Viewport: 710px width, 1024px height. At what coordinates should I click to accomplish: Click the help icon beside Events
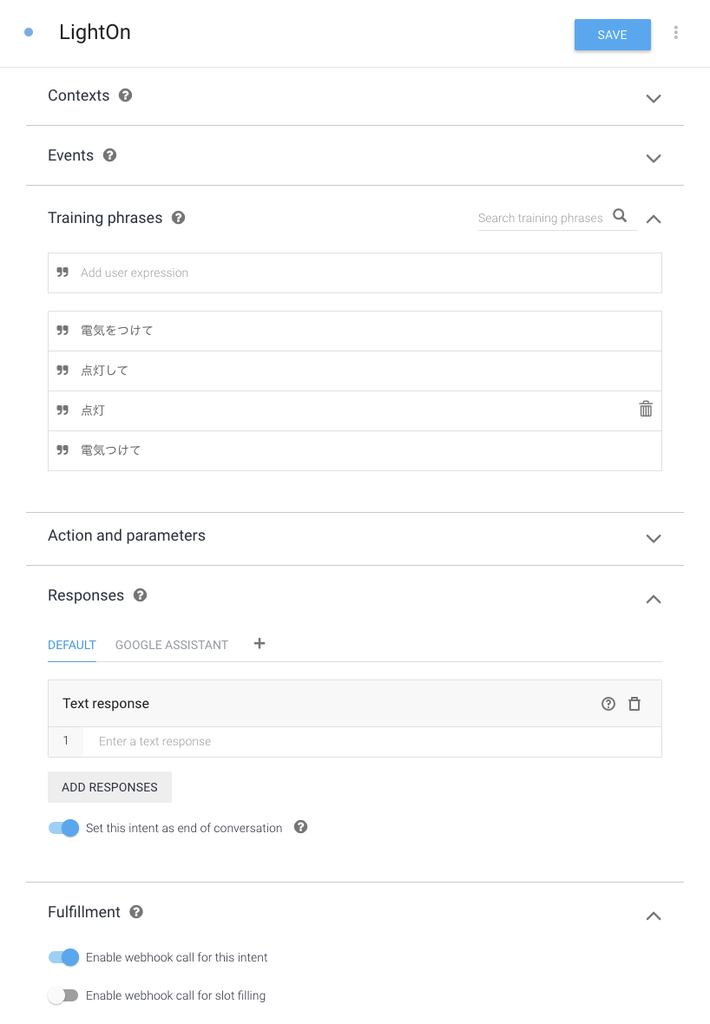(x=110, y=156)
